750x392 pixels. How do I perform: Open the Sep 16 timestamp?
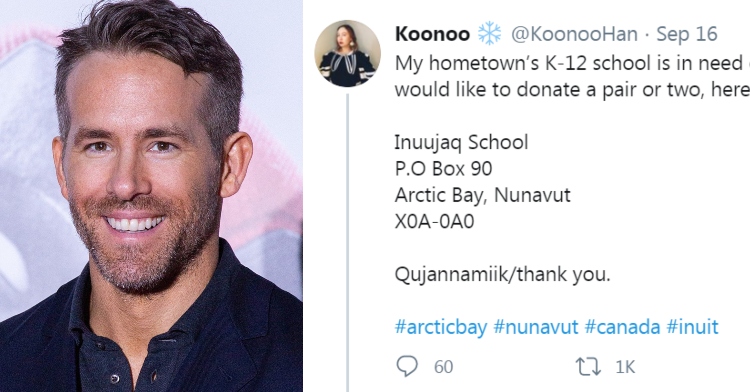pyautogui.click(x=687, y=34)
